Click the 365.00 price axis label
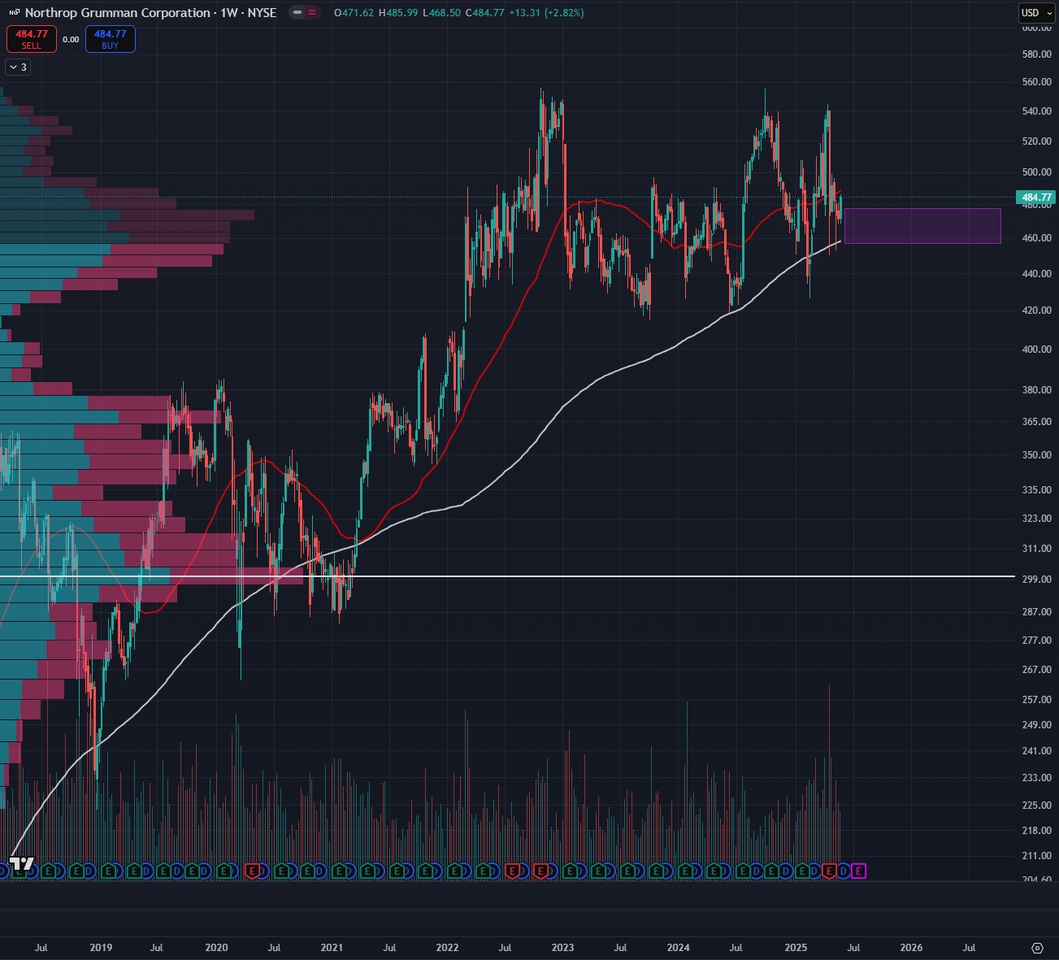The height and width of the screenshot is (960, 1059). [1037, 422]
